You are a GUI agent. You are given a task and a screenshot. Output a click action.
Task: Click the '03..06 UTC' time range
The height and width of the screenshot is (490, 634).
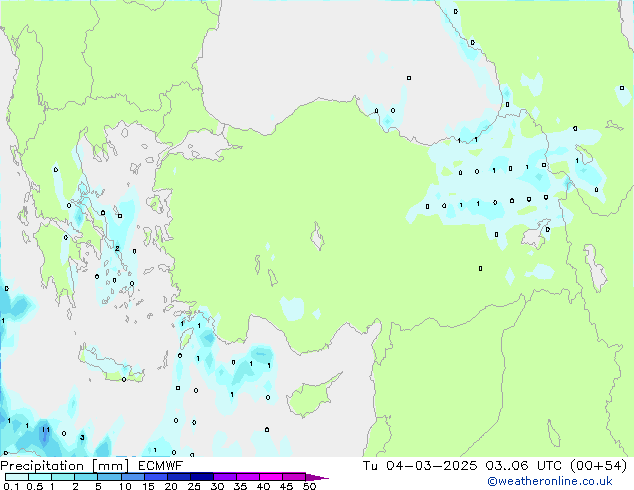523,466
